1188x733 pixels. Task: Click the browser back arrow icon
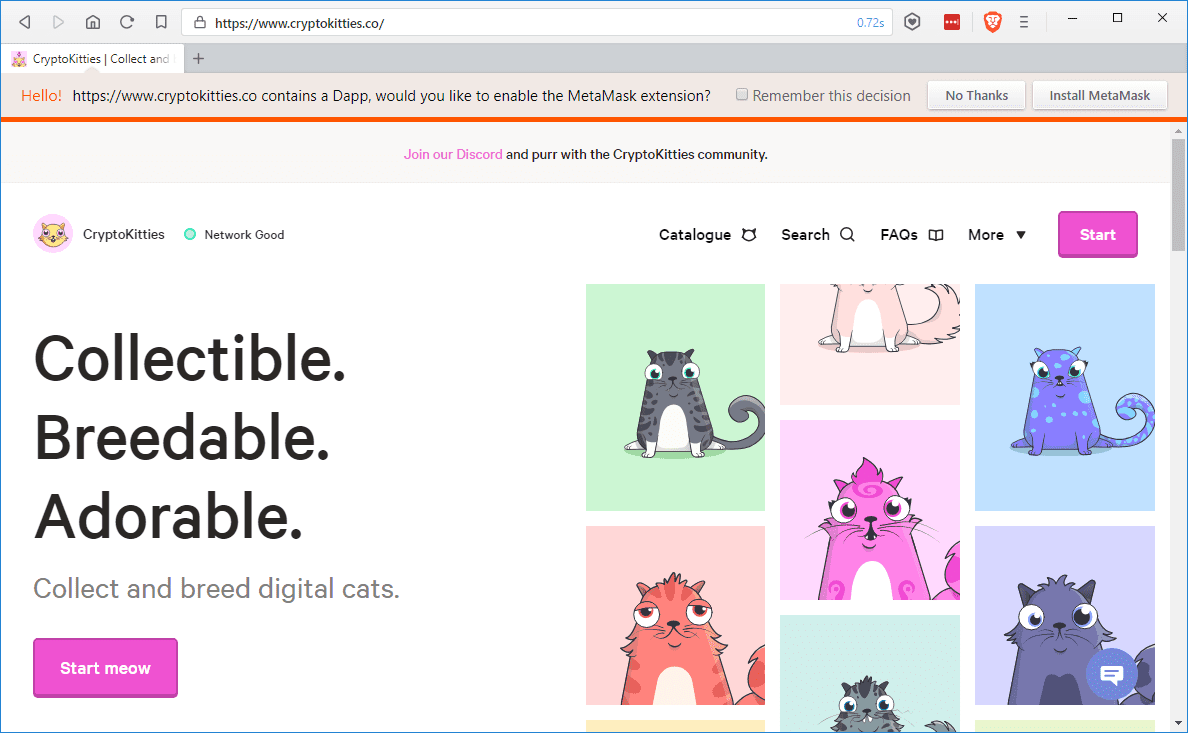tap(24, 23)
